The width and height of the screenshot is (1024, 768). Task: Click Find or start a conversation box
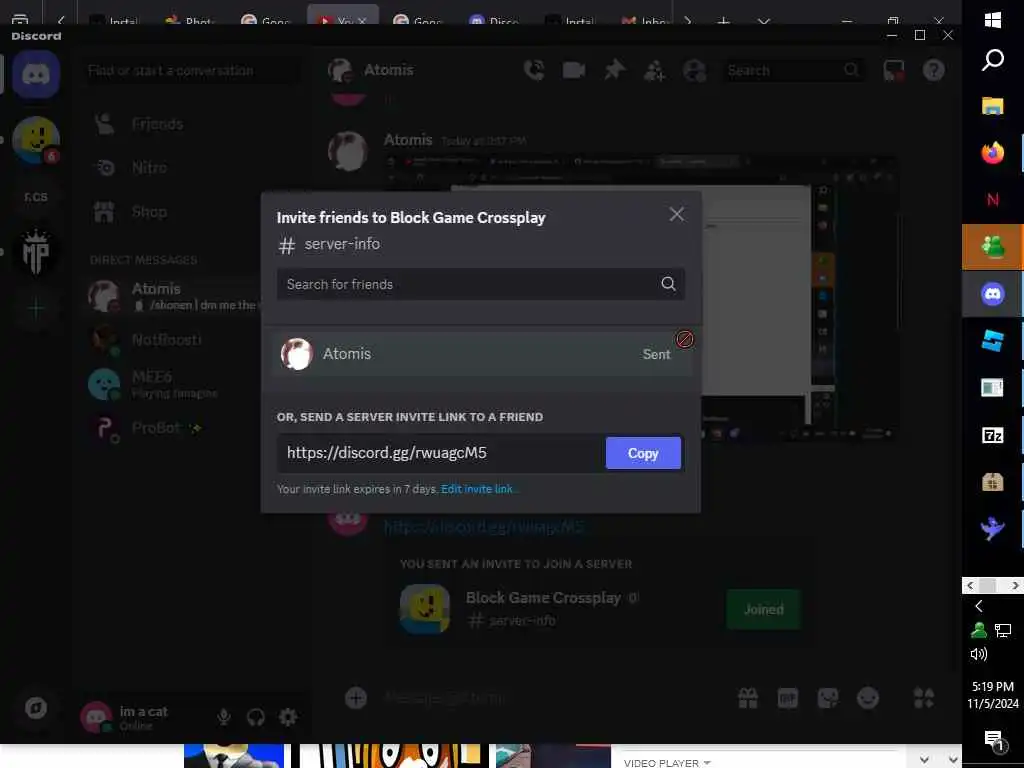(x=191, y=71)
